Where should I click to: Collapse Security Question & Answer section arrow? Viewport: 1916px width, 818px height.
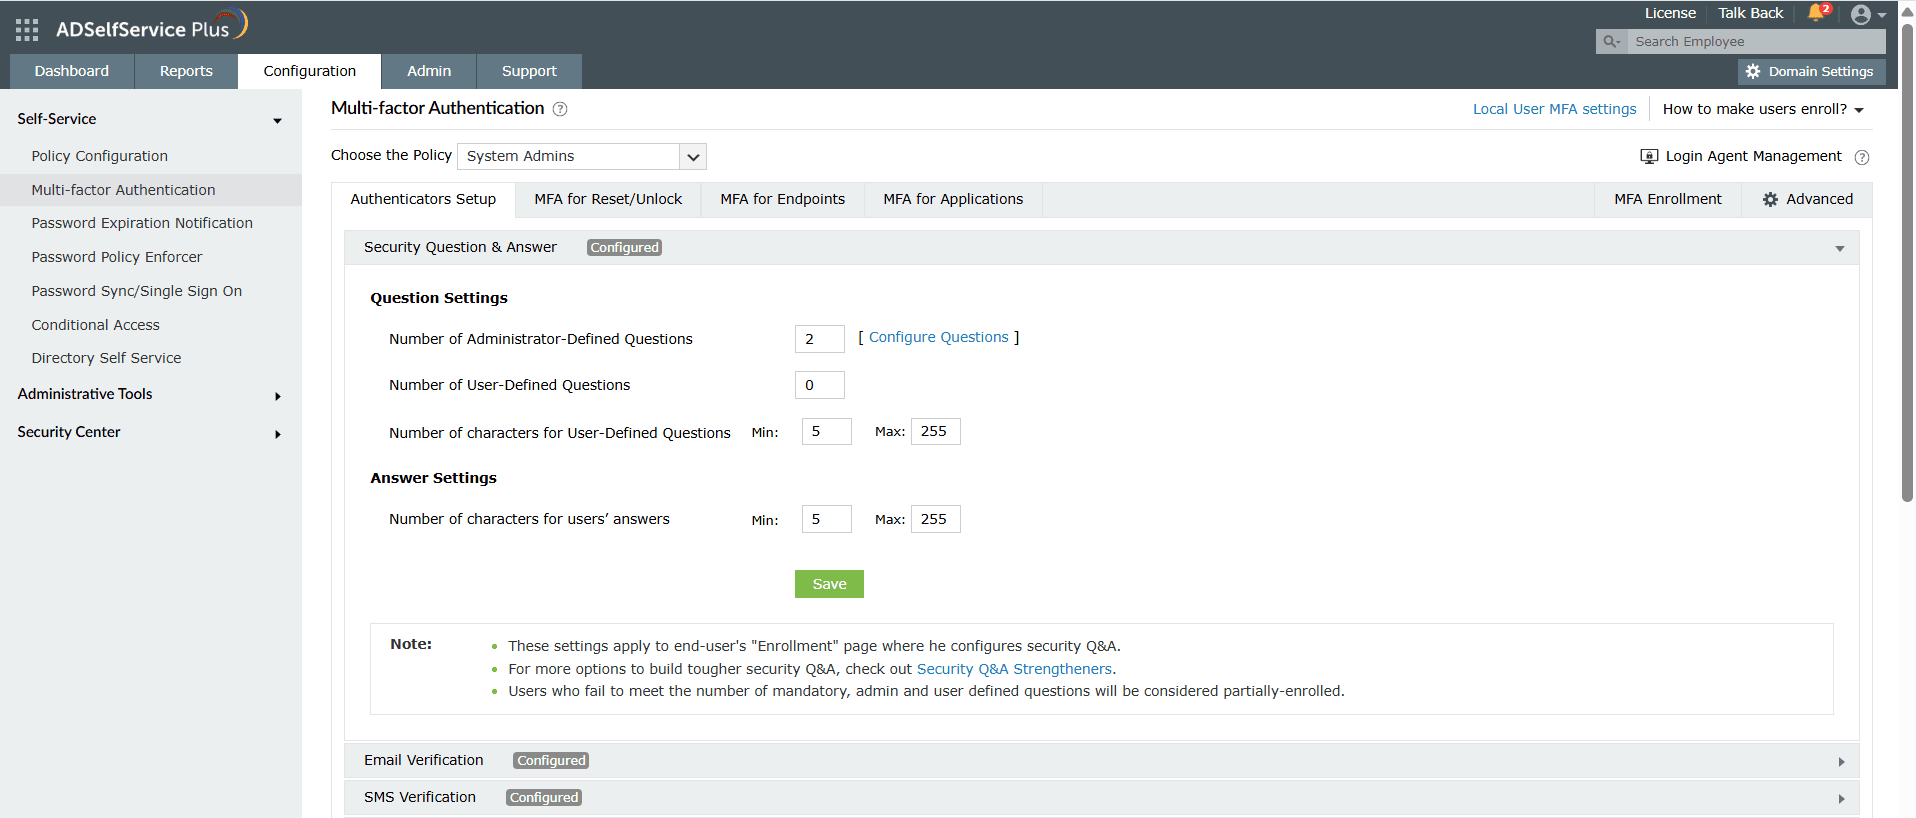point(1840,248)
